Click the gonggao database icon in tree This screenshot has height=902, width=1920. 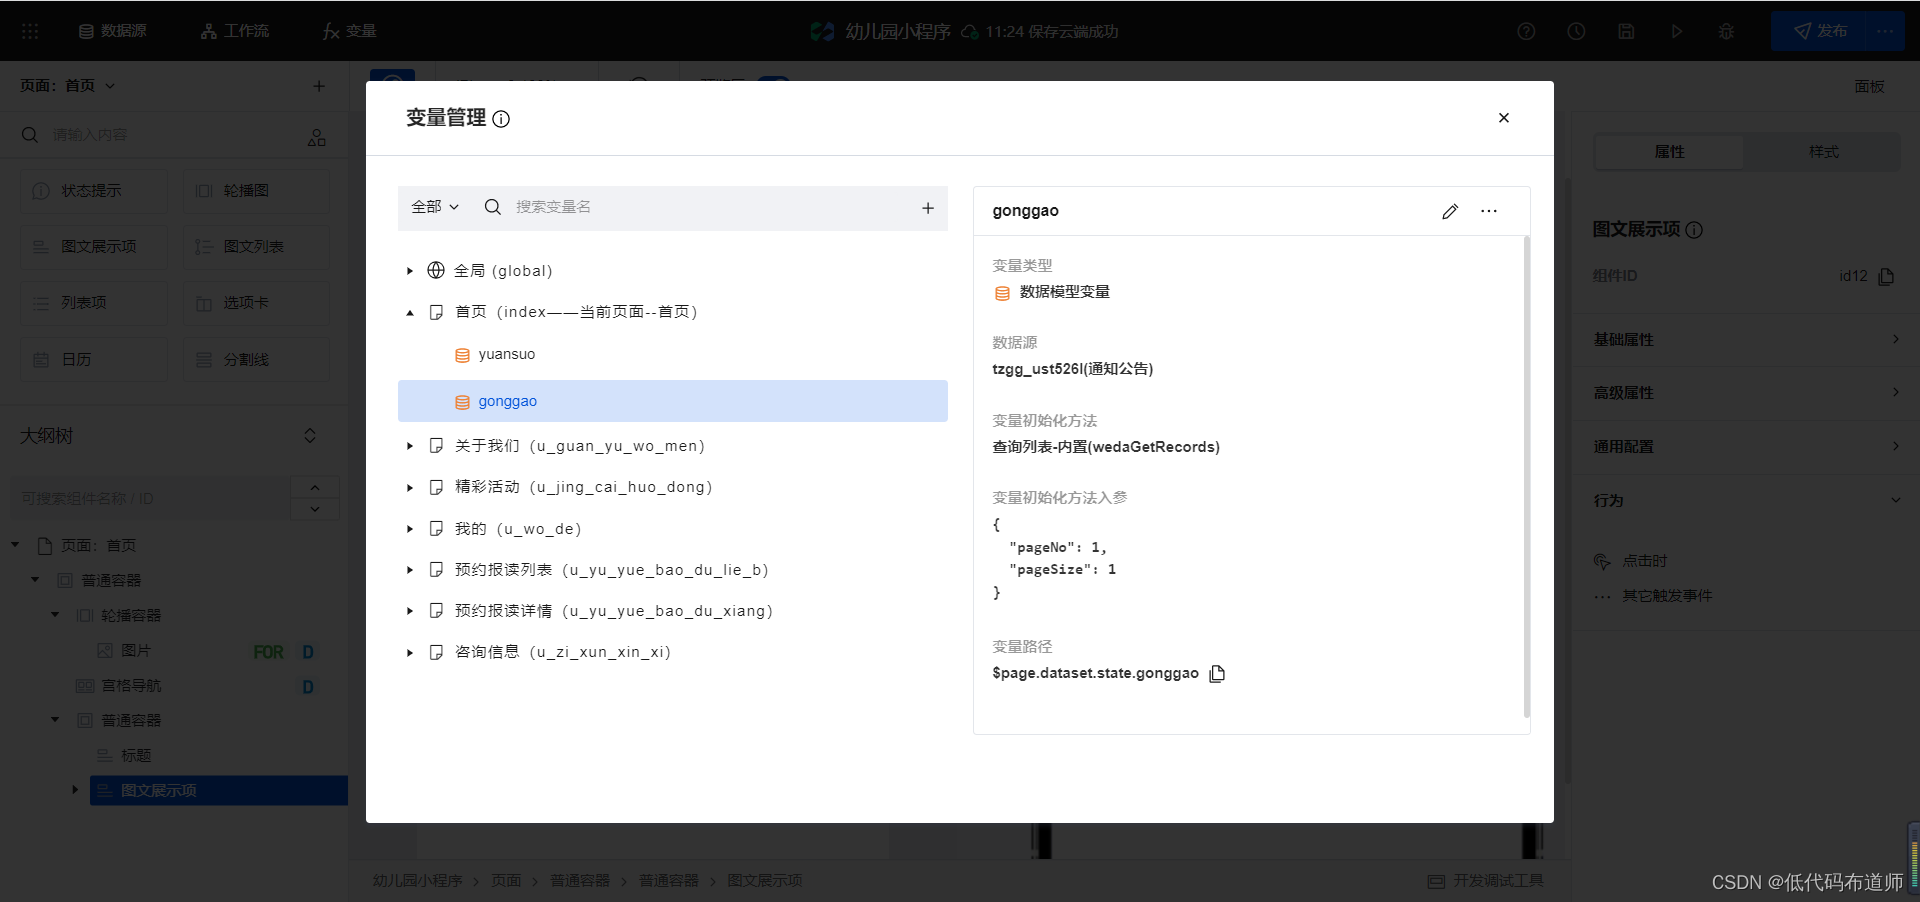[x=462, y=402]
